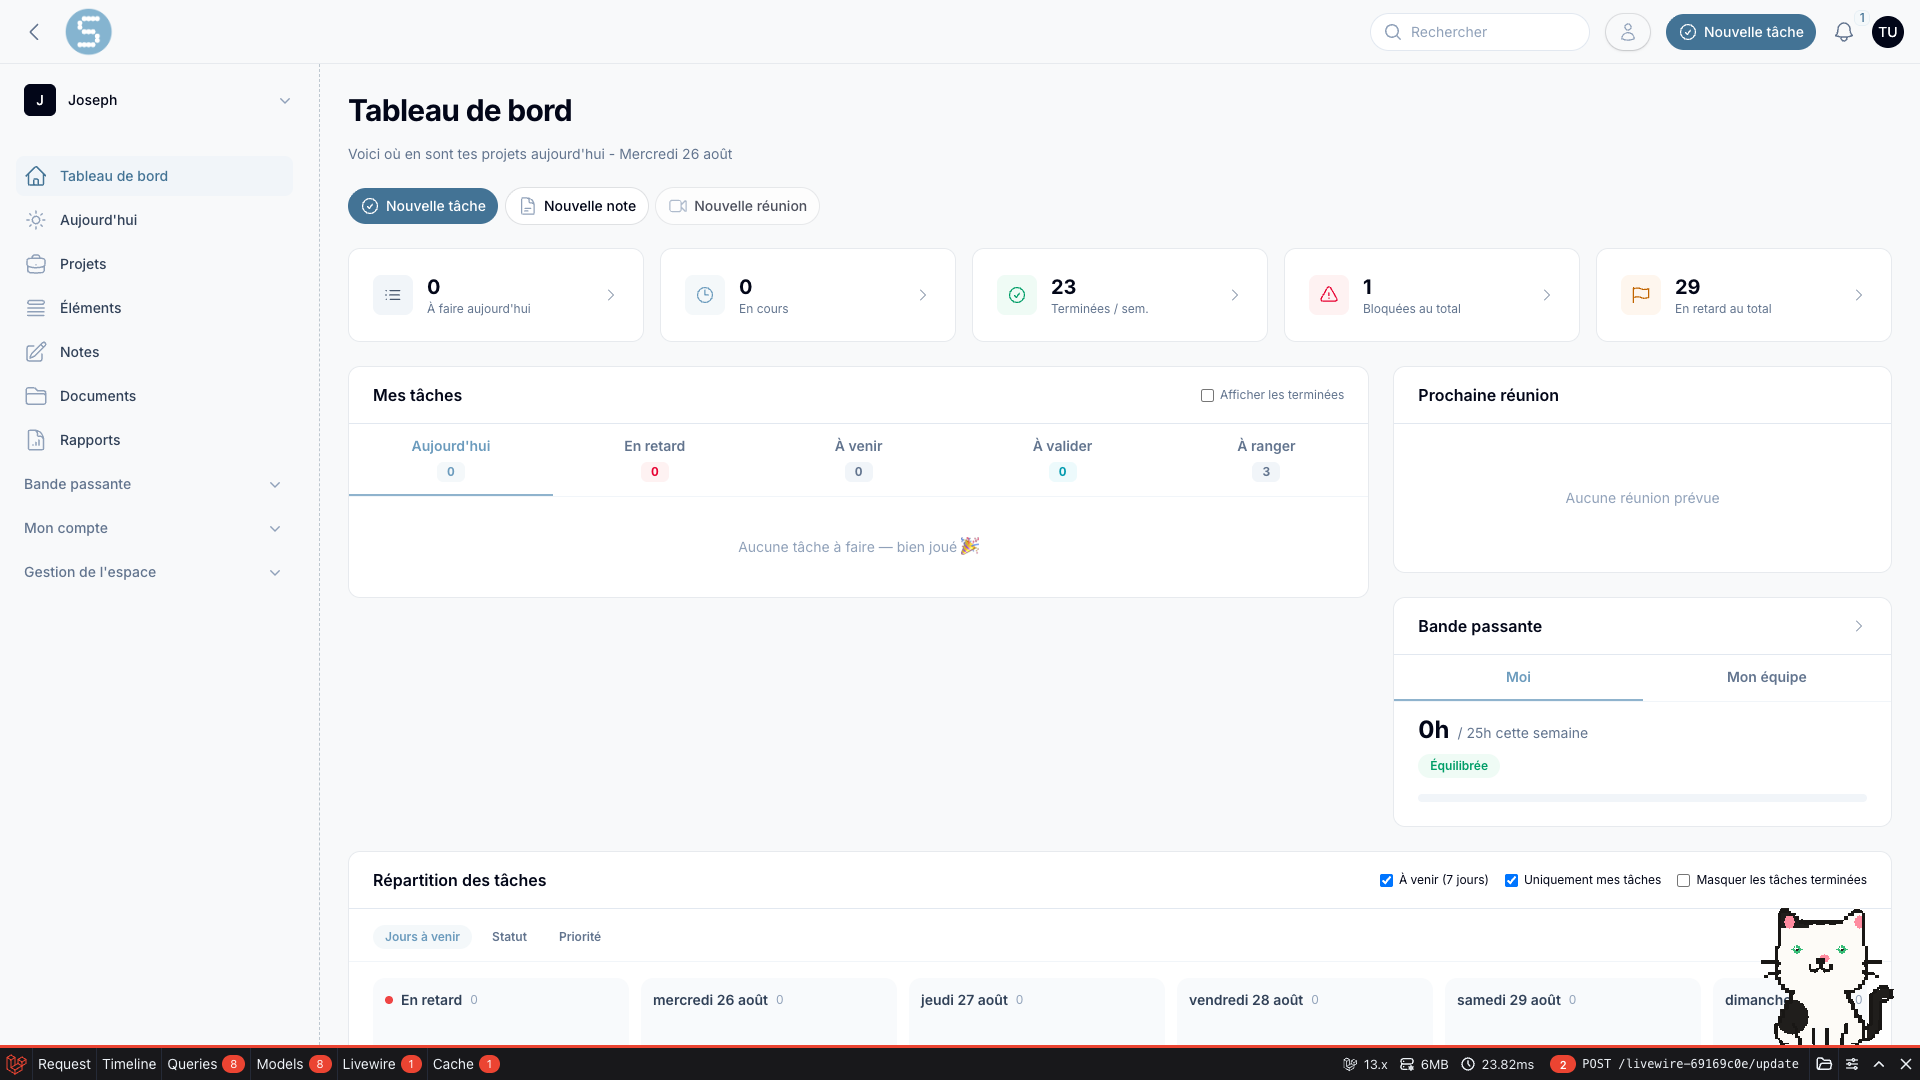Click the Terminées check circle icon
Viewport: 1920px width, 1080px height.
point(1016,295)
